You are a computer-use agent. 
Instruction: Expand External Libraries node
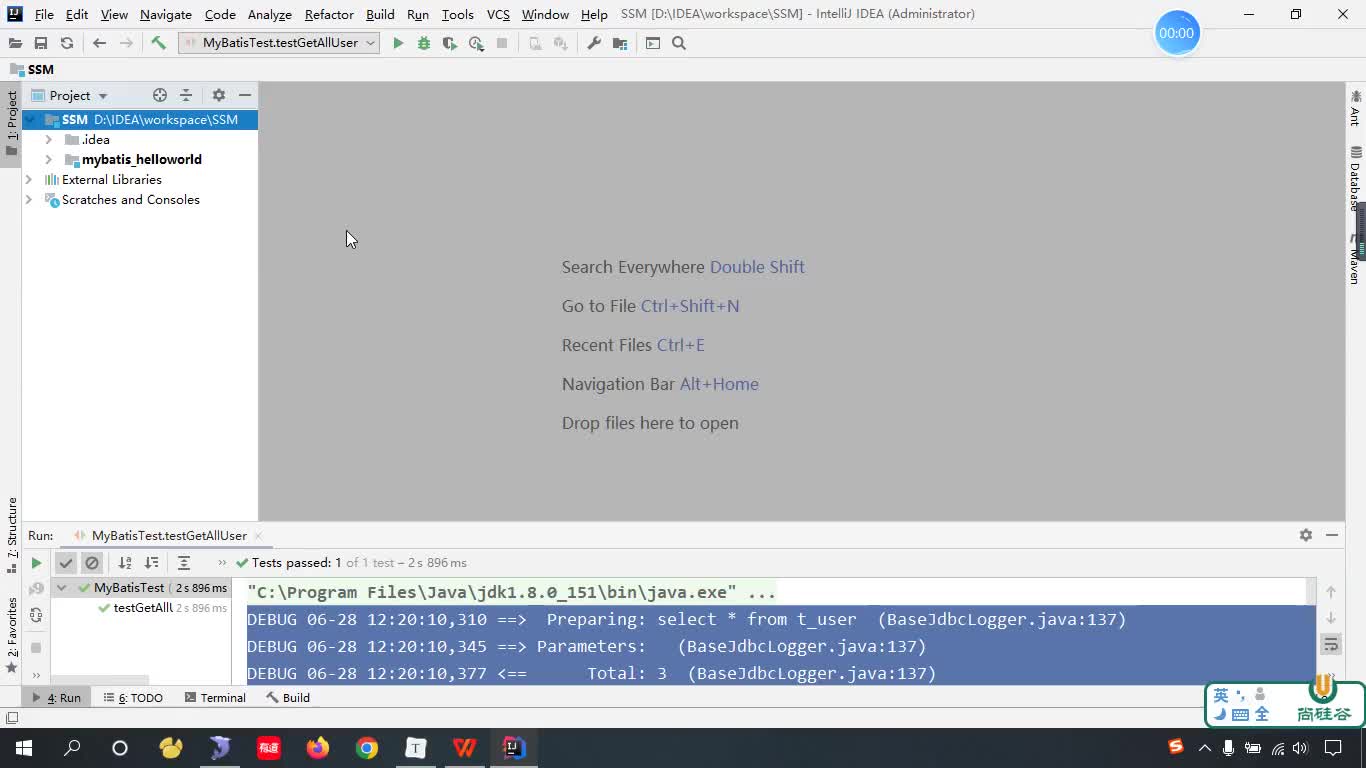[29, 179]
